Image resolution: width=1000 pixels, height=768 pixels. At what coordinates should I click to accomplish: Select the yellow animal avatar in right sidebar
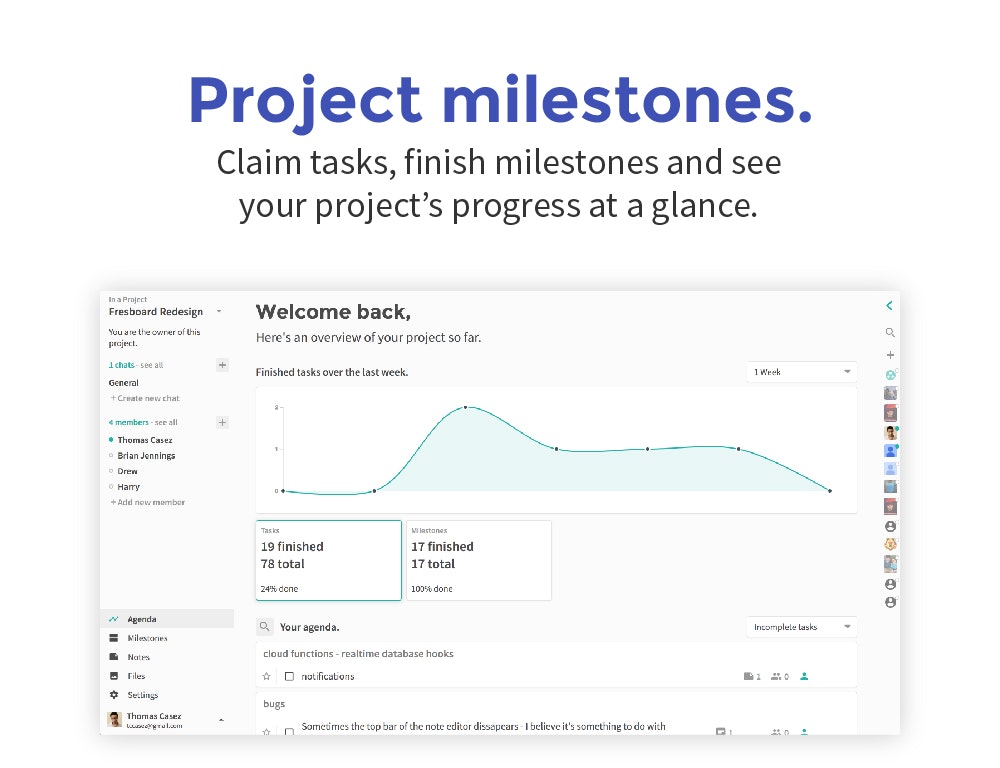point(890,545)
